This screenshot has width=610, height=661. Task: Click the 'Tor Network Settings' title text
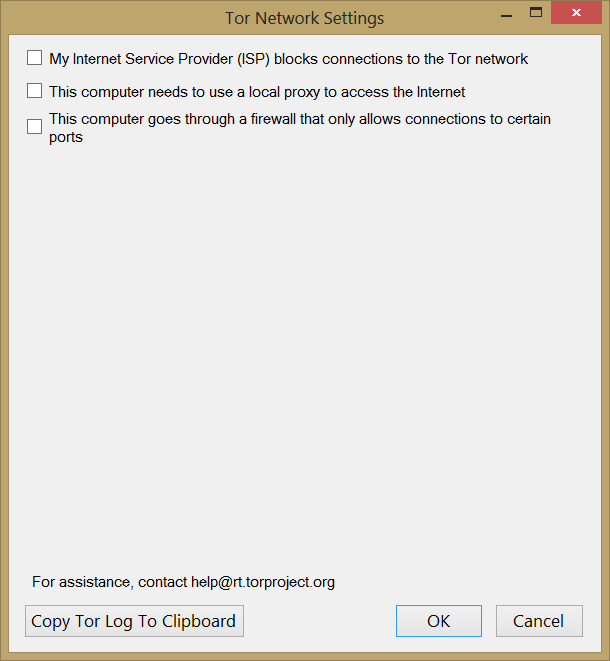coord(304,18)
